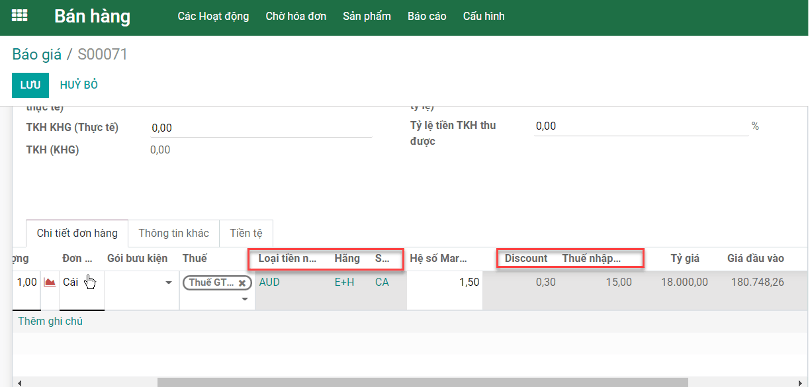The width and height of the screenshot is (810, 390).
Task: Remove the Thuế GT... tax tag
Action: point(242,283)
